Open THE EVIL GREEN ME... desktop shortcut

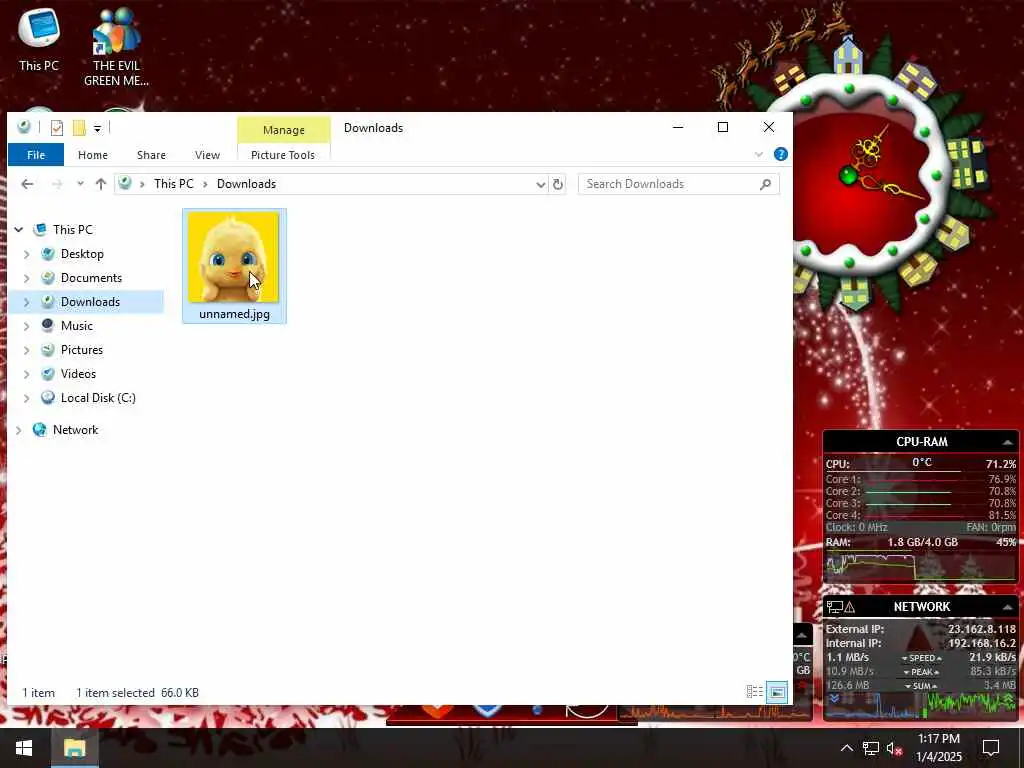116,48
